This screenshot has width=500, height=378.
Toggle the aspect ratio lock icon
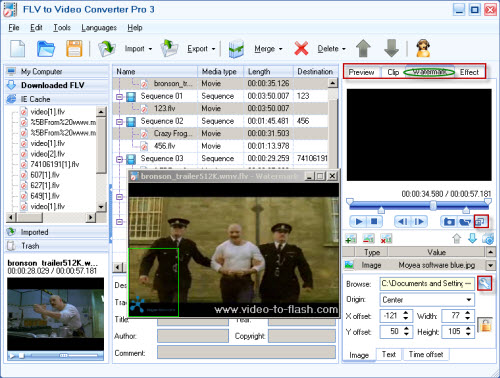[485, 324]
